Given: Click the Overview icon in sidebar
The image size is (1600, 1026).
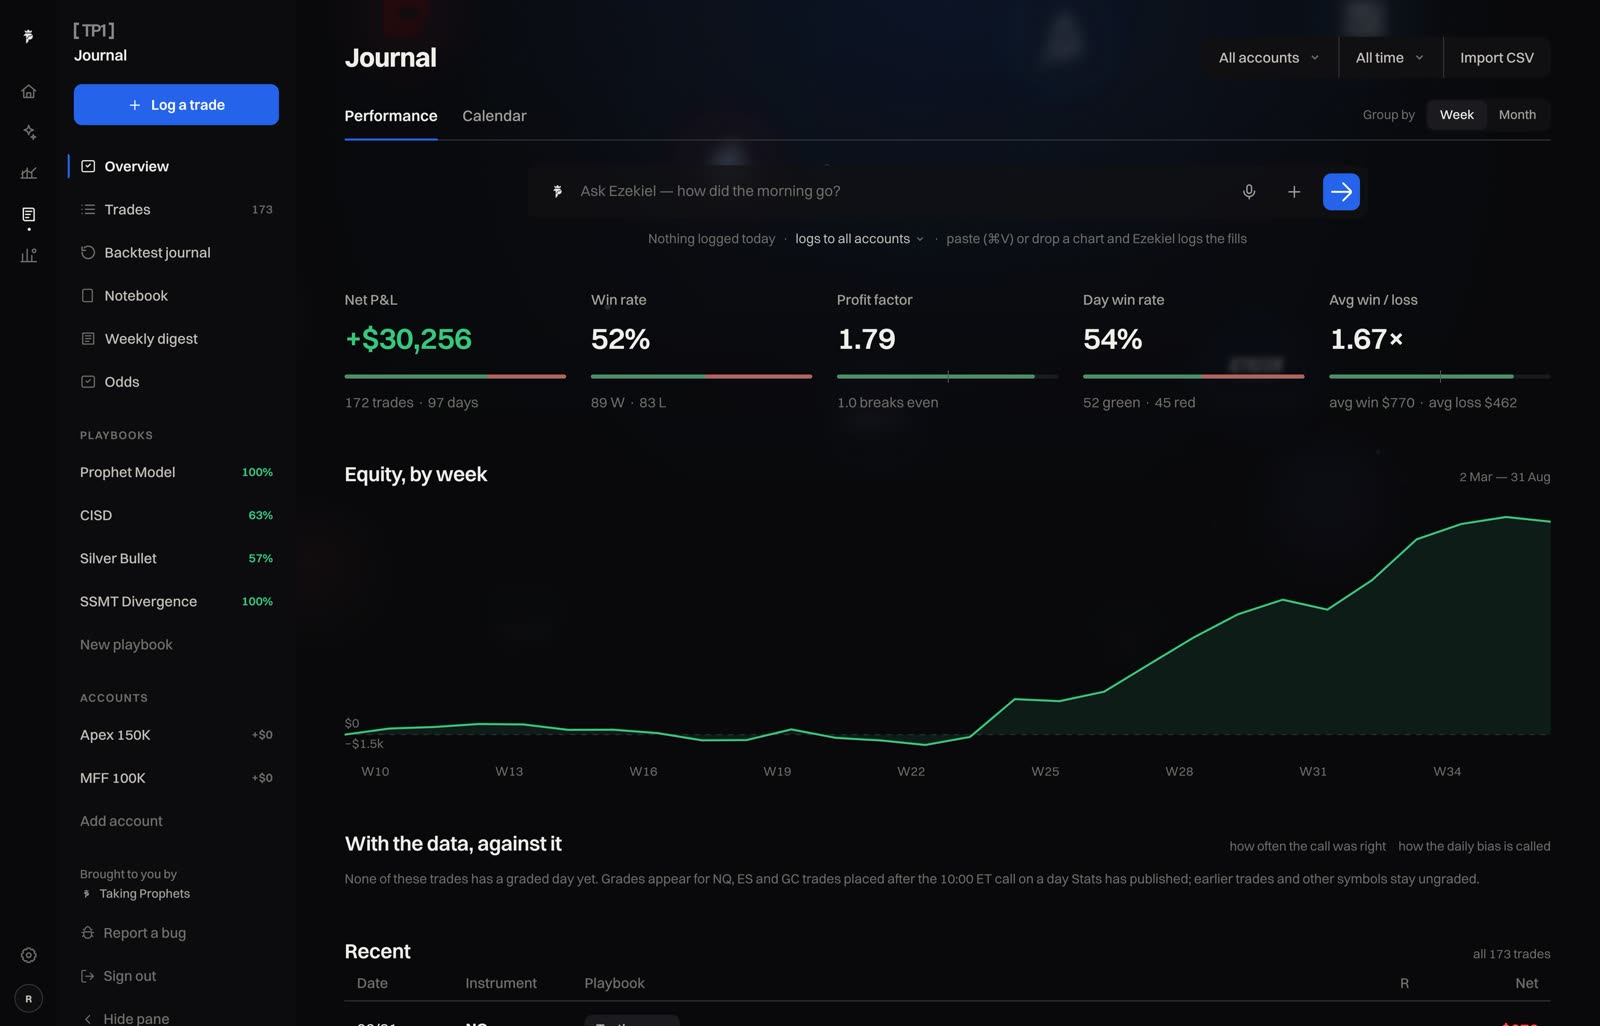Looking at the screenshot, I should click(88, 166).
